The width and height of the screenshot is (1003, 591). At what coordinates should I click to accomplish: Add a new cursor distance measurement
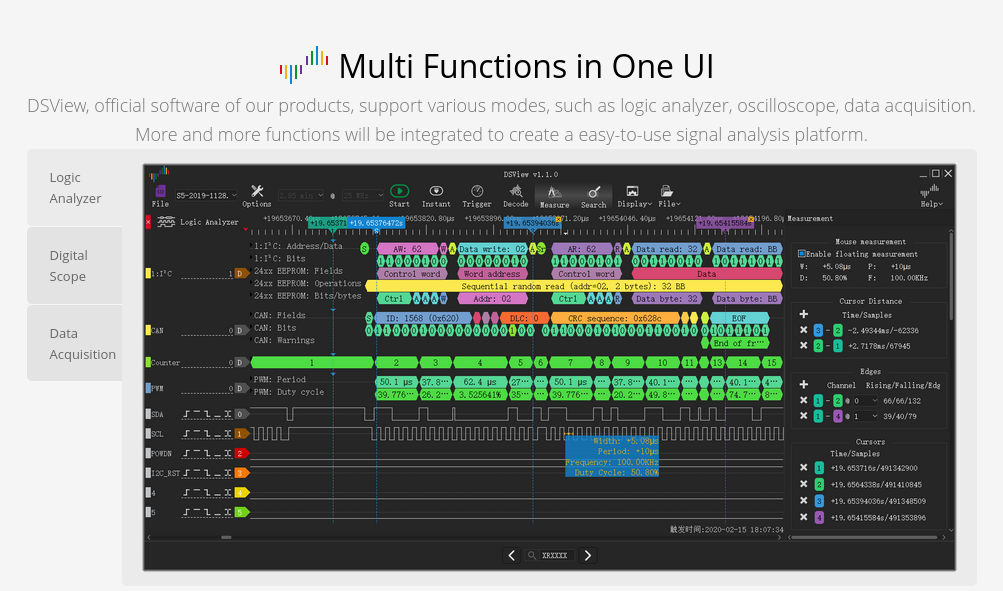click(803, 313)
